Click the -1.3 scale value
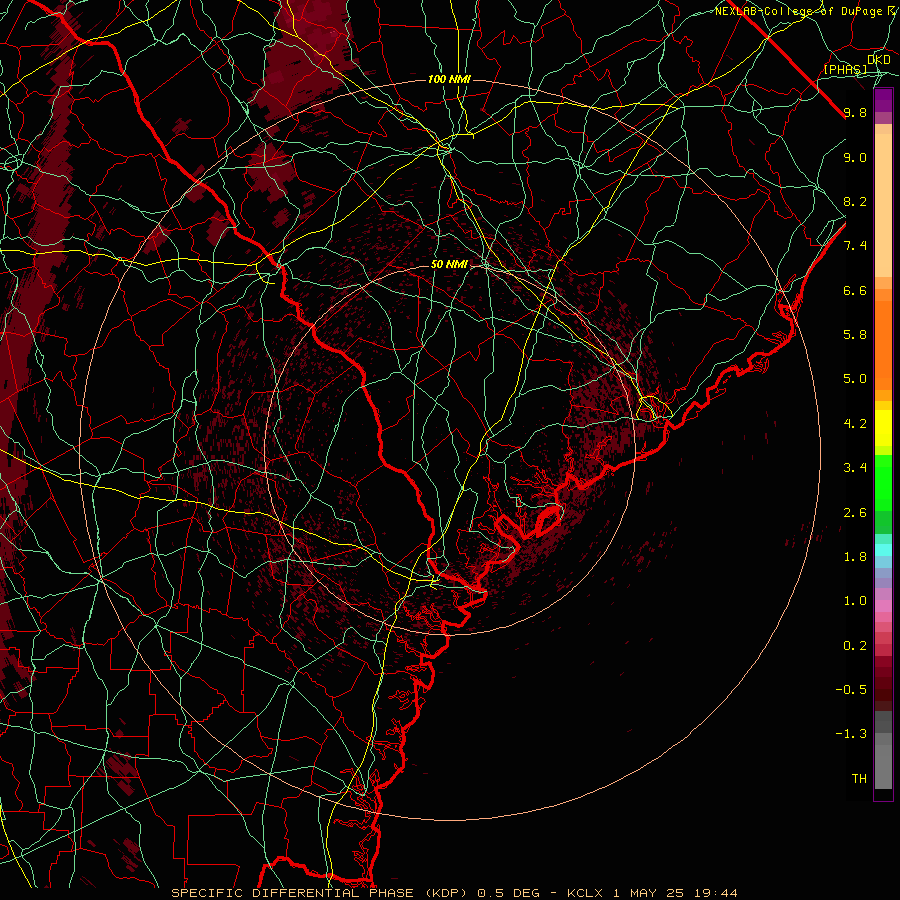 point(851,734)
